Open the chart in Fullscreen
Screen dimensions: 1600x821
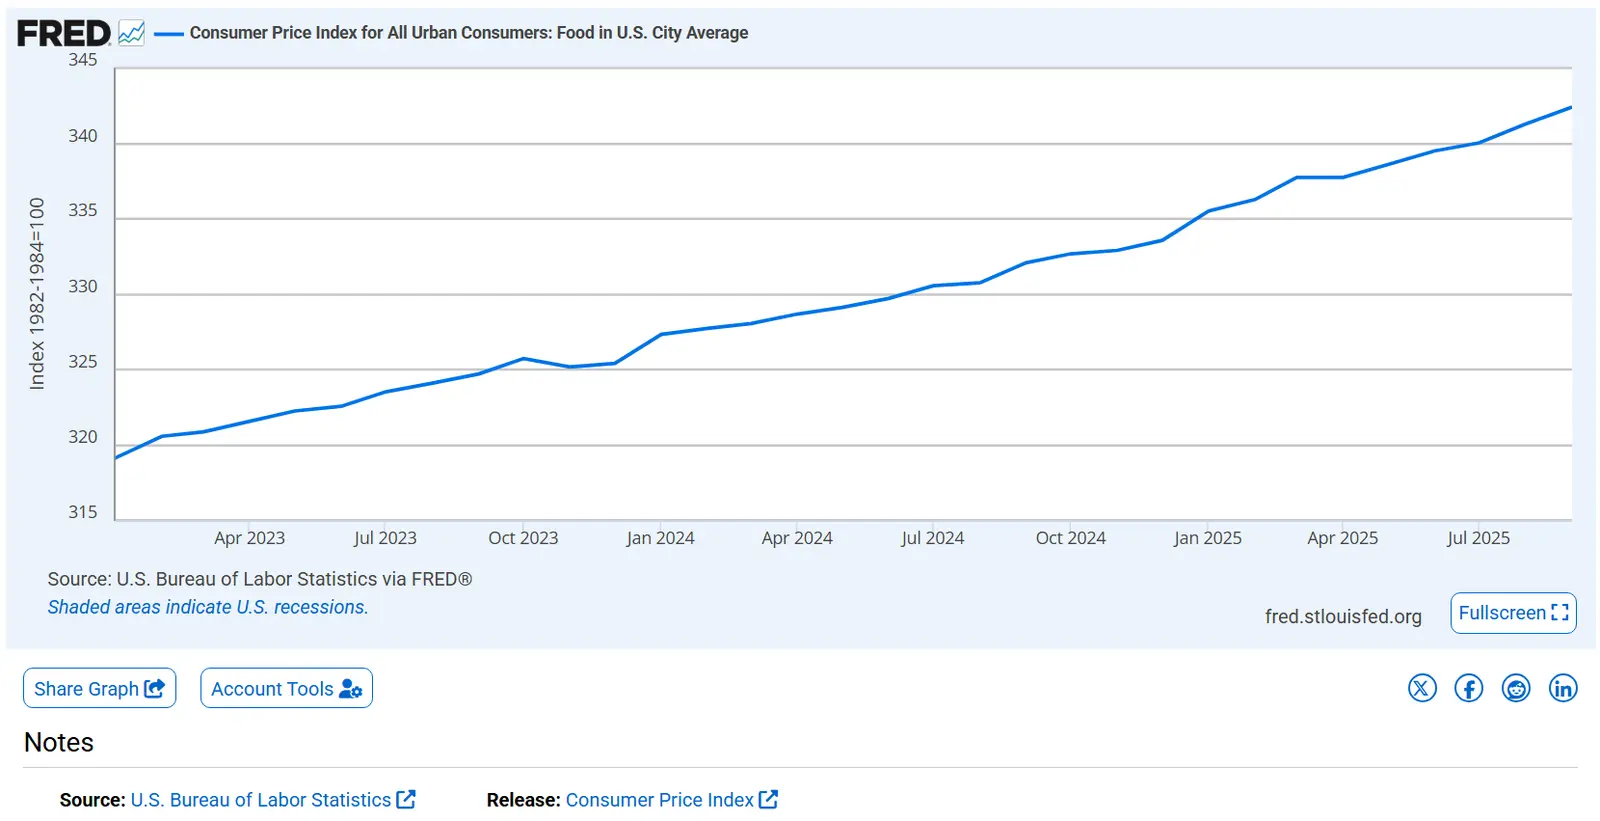[x=1513, y=613]
